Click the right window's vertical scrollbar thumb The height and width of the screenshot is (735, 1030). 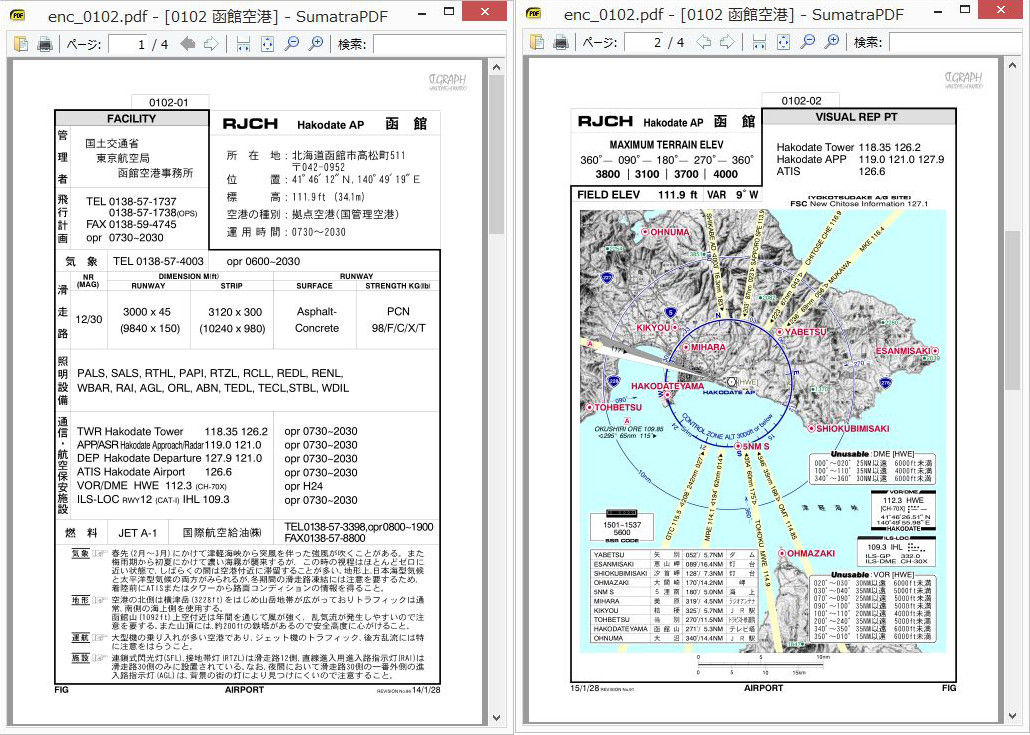point(1012,310)
